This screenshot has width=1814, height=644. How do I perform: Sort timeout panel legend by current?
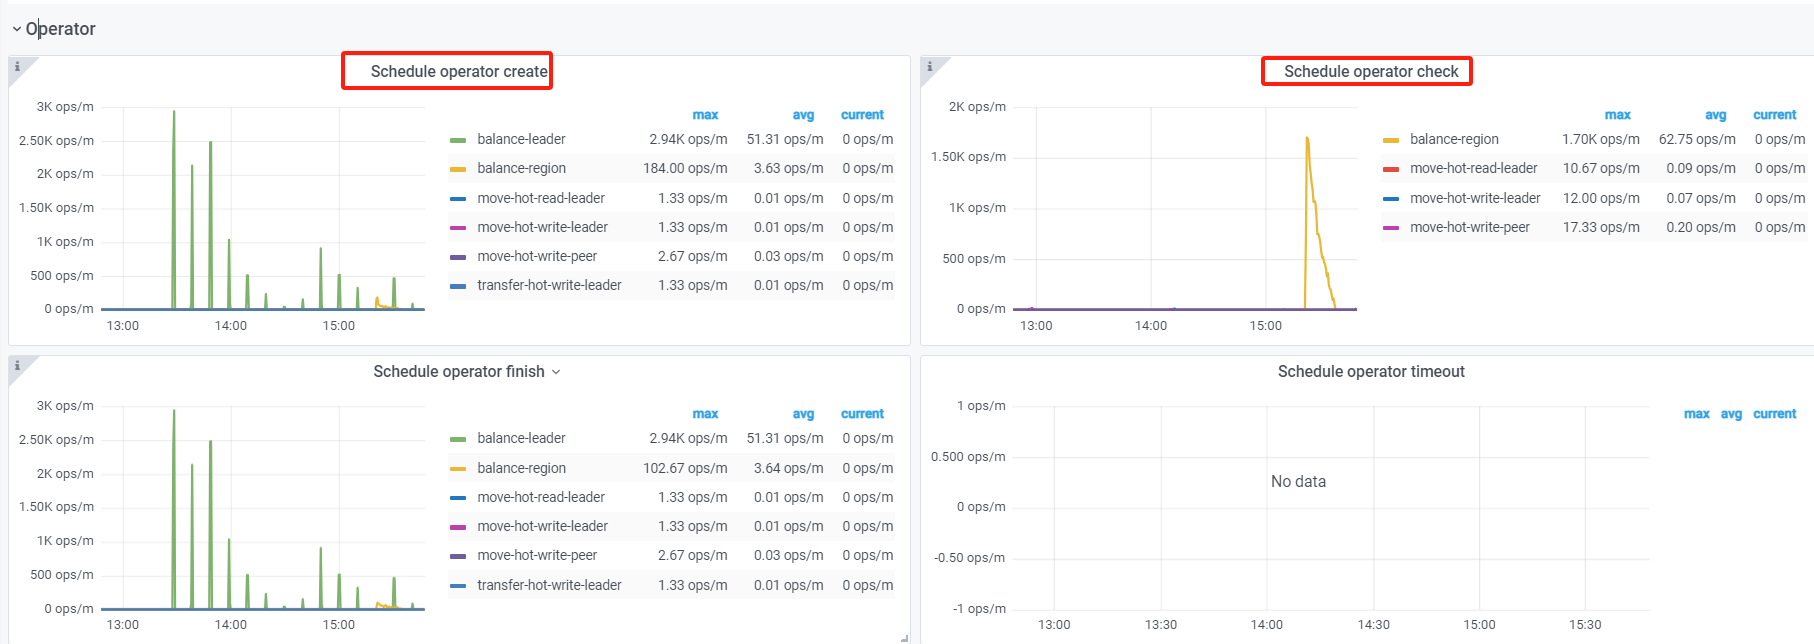click(x=1774, y=414)
